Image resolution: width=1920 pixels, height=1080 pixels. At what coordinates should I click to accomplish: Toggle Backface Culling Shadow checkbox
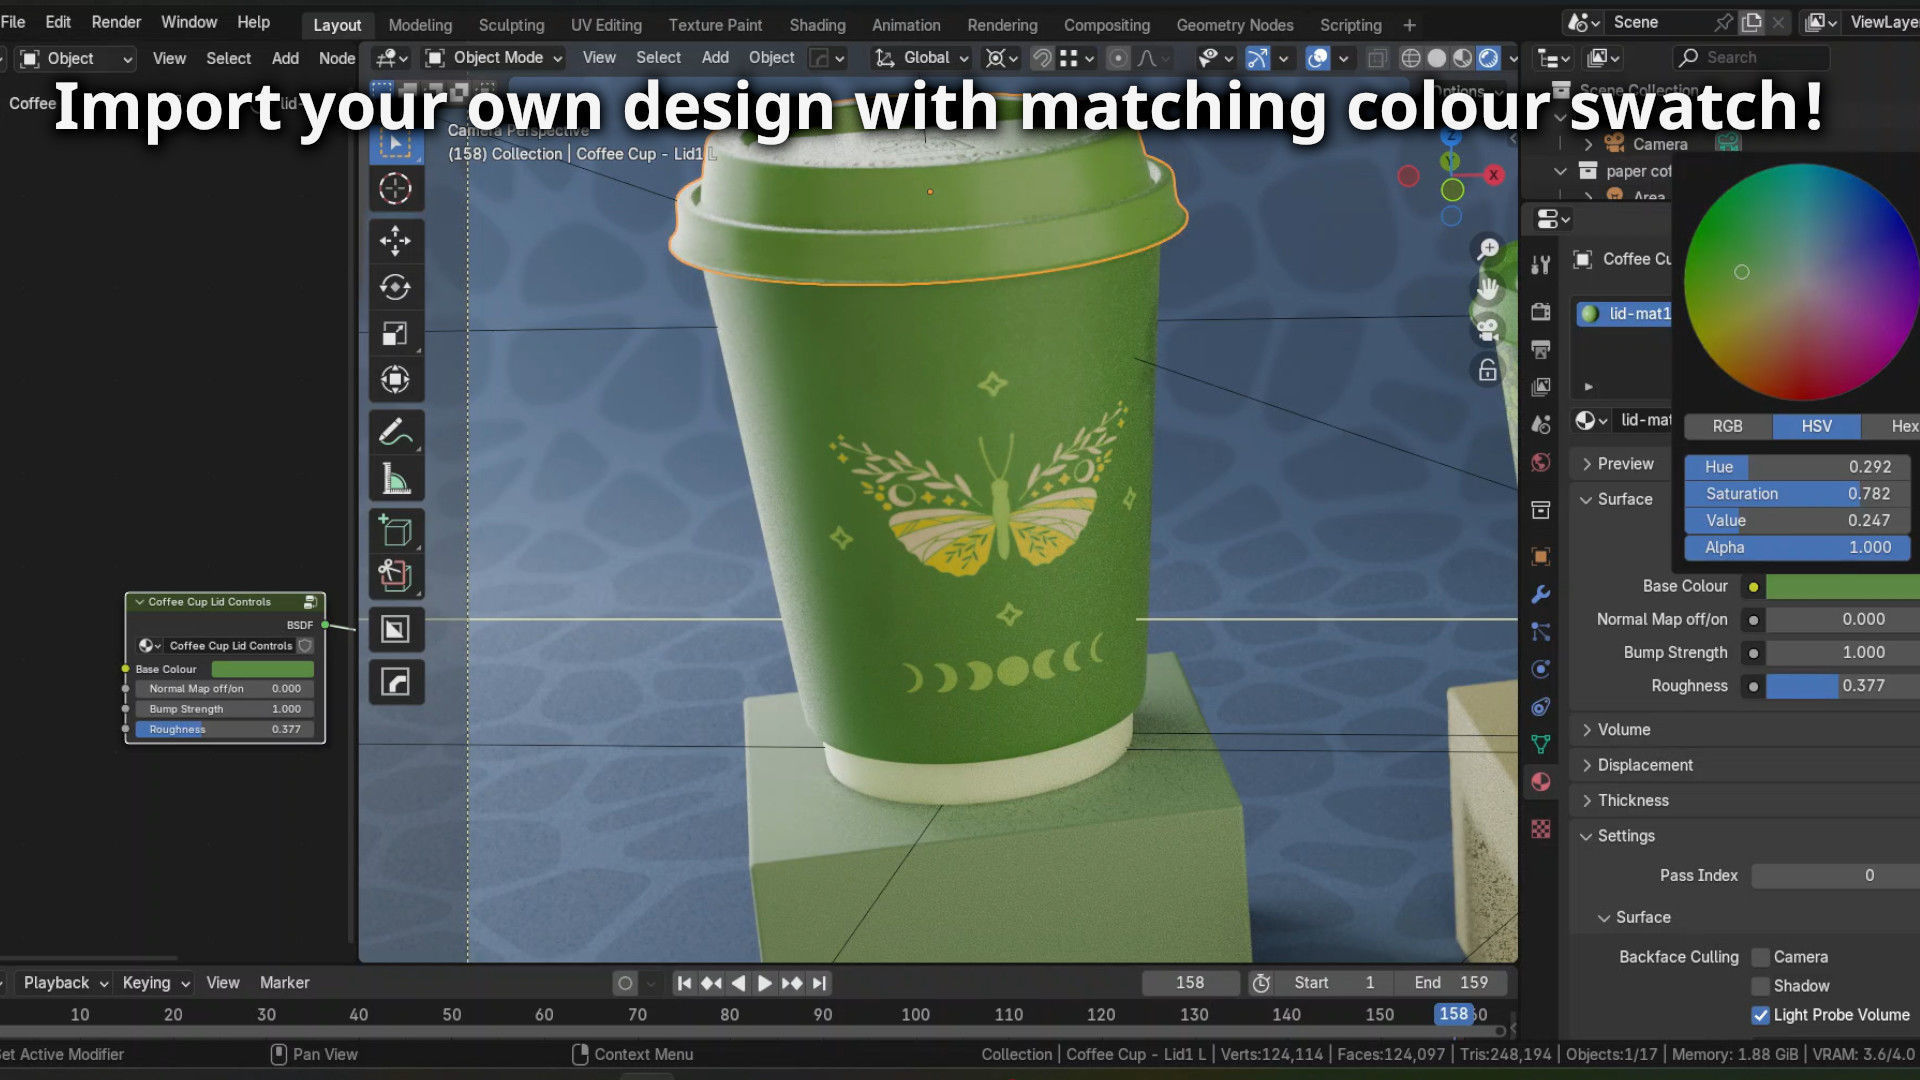pyautogui.click(x=1761, y=986)
